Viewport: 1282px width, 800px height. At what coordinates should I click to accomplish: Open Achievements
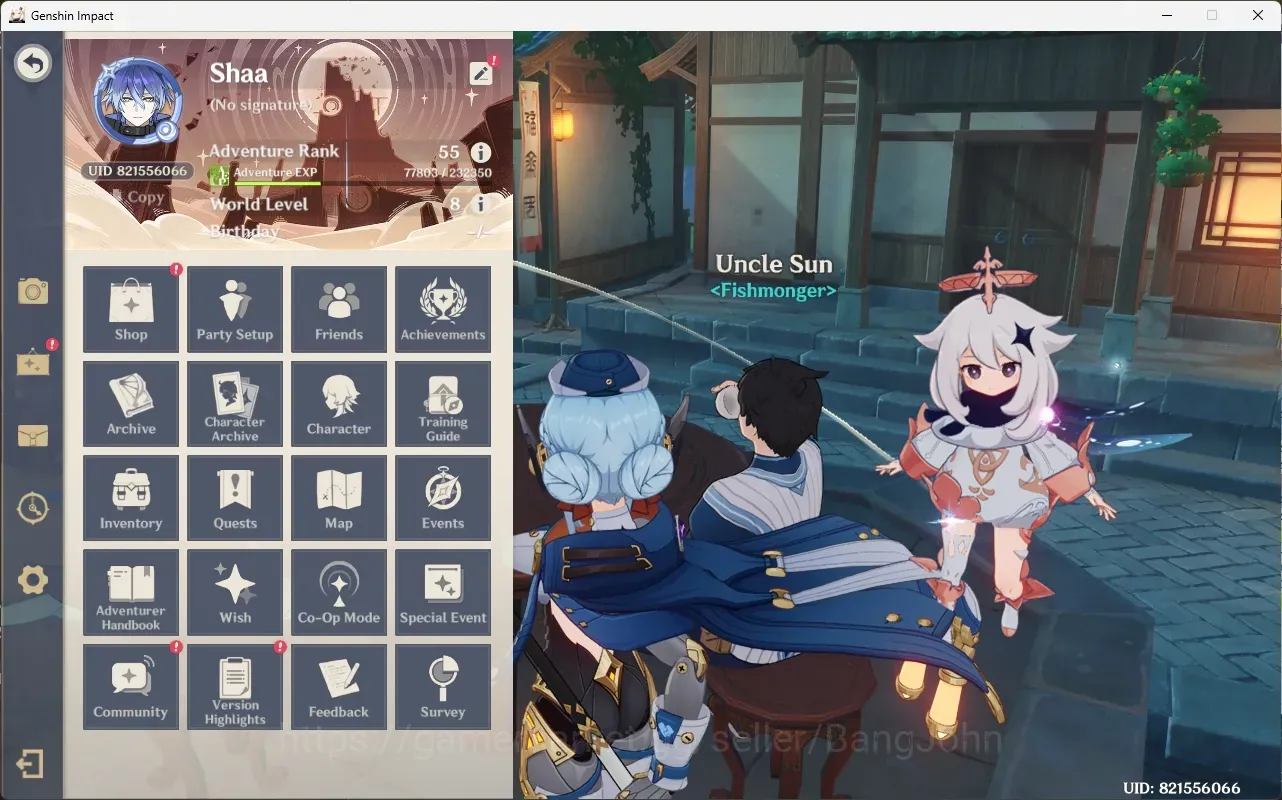coord(443,309)
